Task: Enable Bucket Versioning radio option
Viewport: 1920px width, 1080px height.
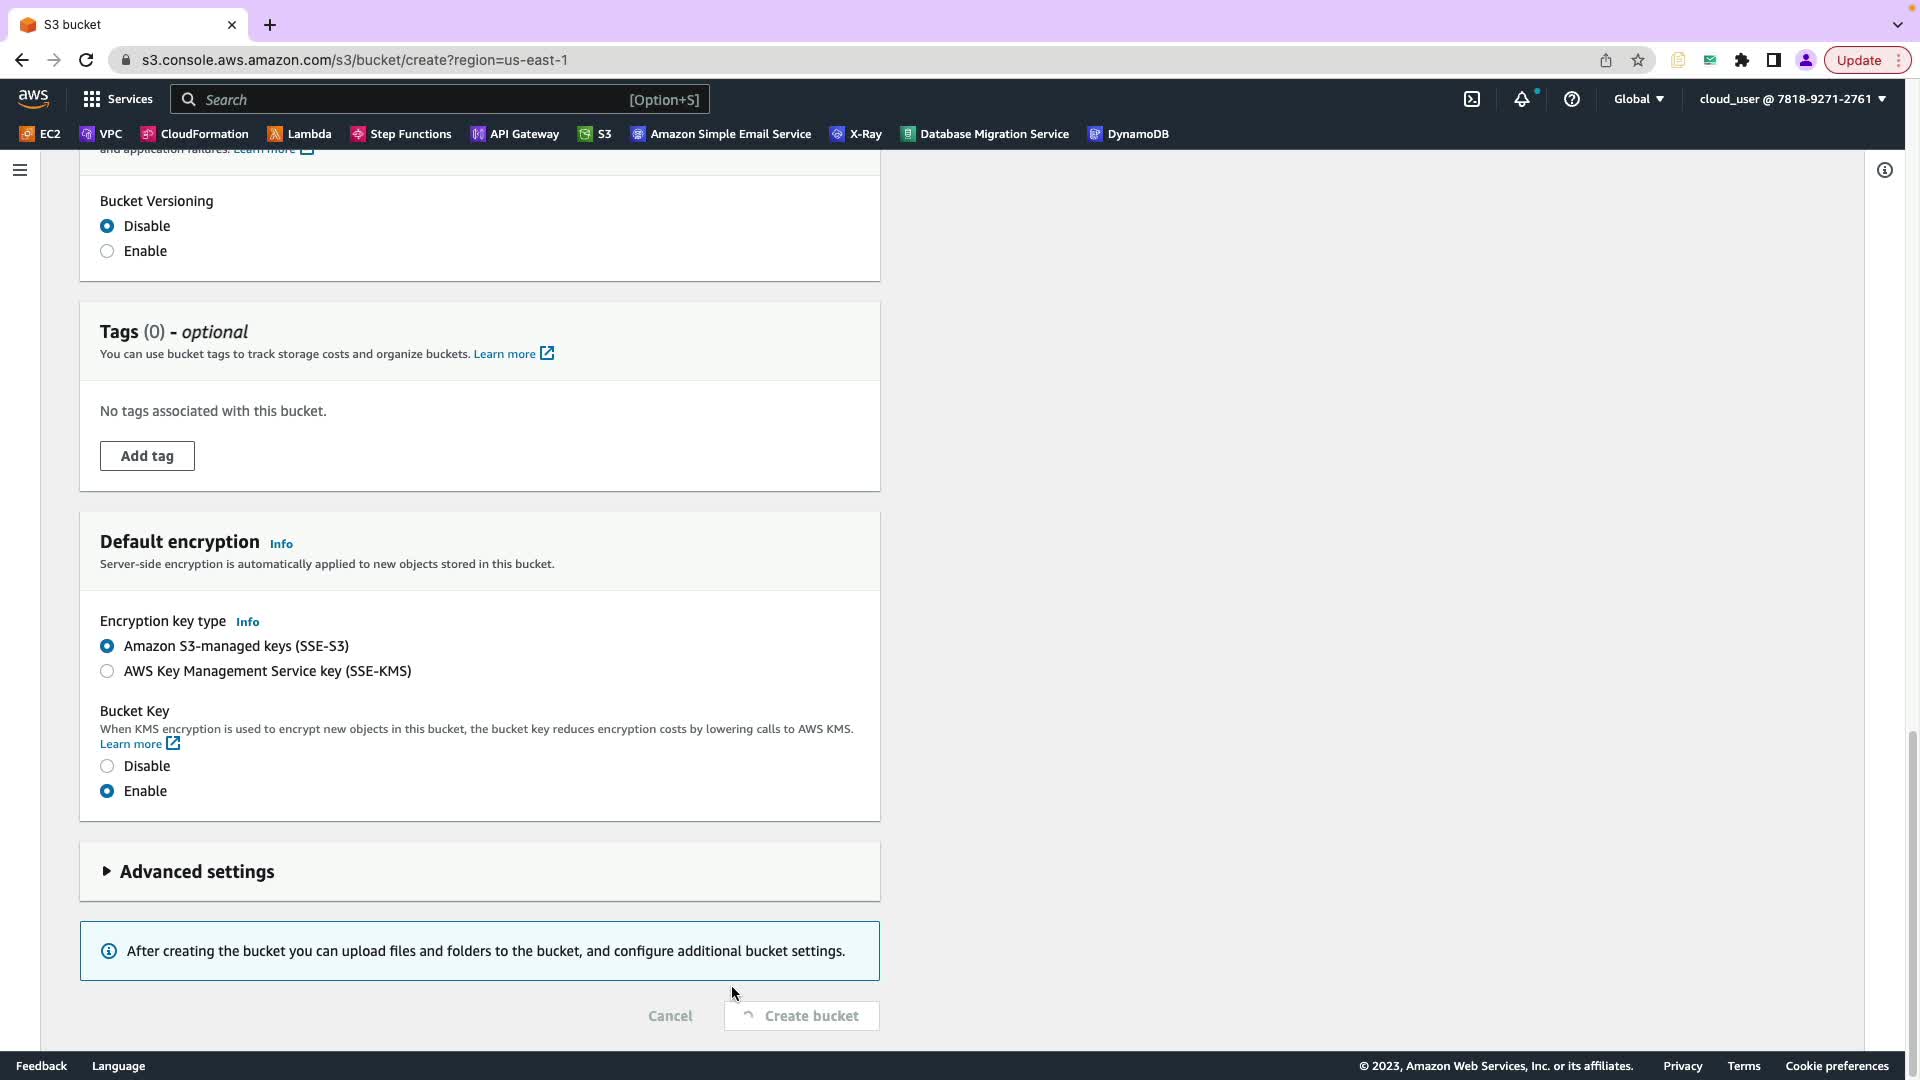Action: (x=107, y=251)
